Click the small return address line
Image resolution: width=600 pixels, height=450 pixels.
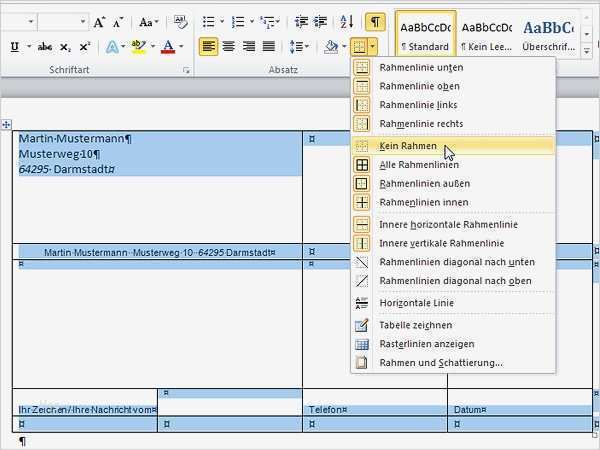pyautogui.click(x=160, y=253)
